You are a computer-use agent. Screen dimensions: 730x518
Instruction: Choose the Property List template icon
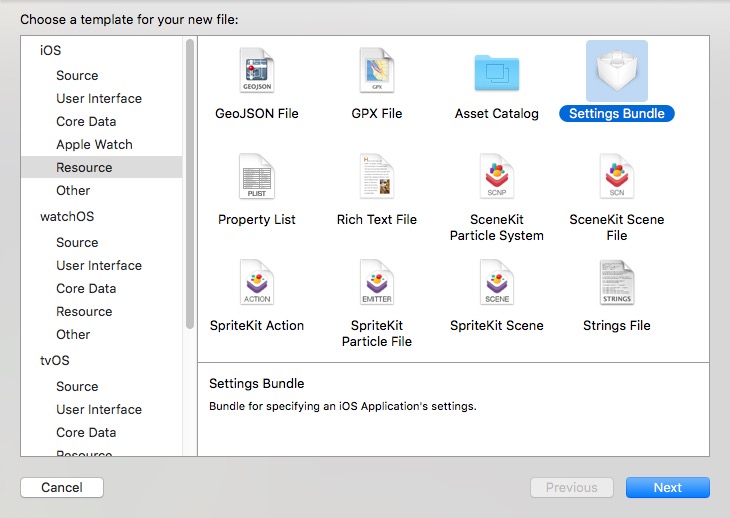(x=257, y=177)
